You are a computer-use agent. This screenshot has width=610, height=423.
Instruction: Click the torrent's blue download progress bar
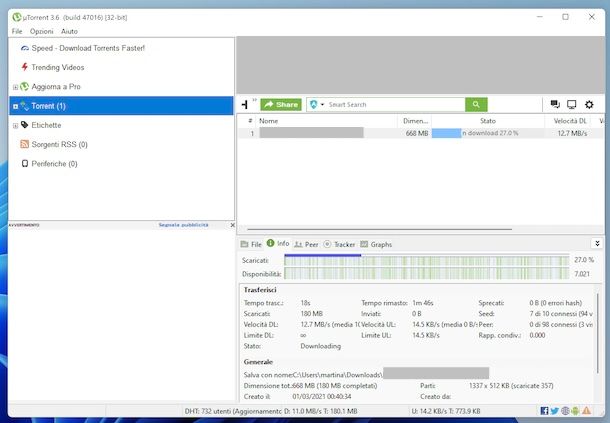pos(447,133)
